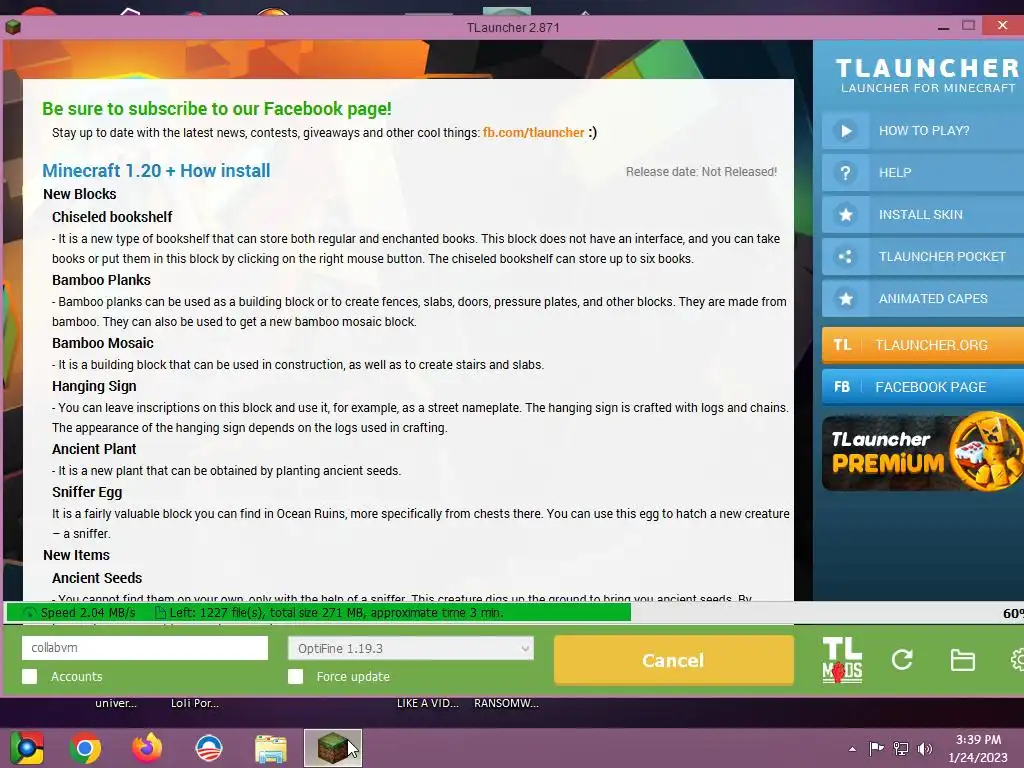
Task: Cancel the download
Action: click(673, 660)
